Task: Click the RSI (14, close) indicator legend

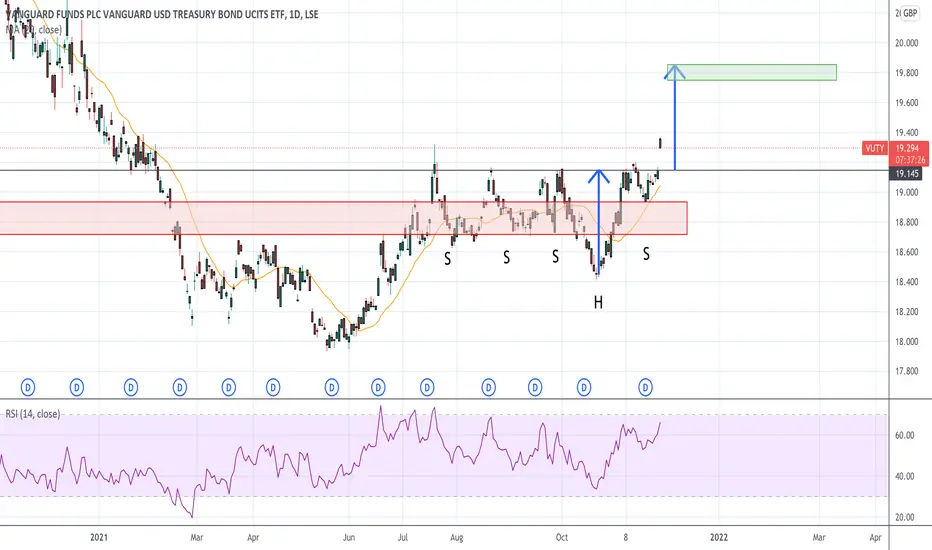Action: click(x=33, y=414)
